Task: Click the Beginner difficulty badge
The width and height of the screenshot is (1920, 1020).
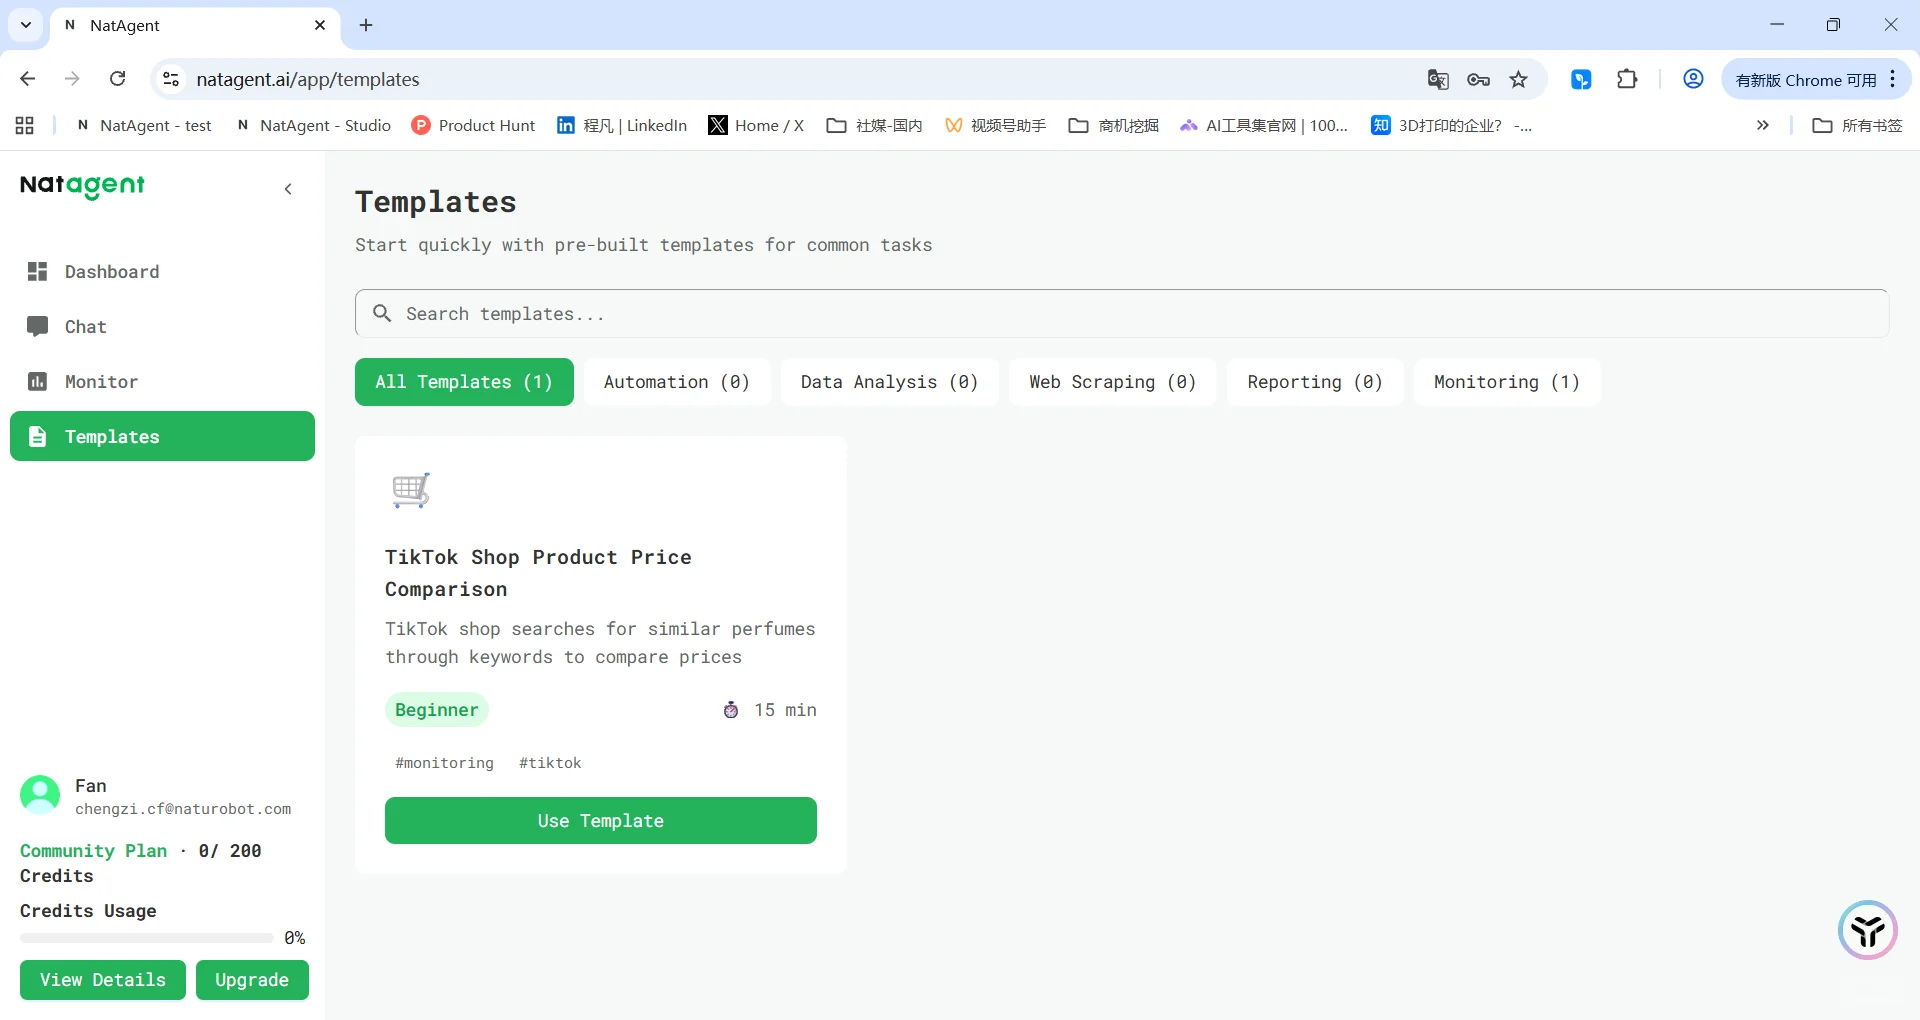Action: (x=437, y=710)
